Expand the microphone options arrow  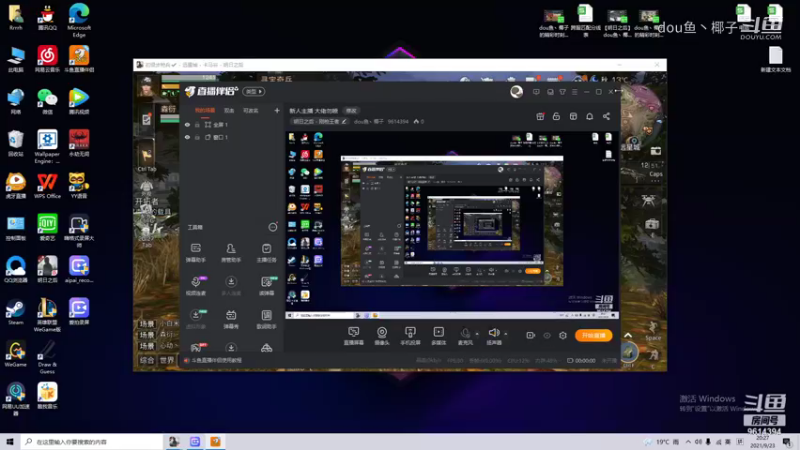tap(477, 334)
